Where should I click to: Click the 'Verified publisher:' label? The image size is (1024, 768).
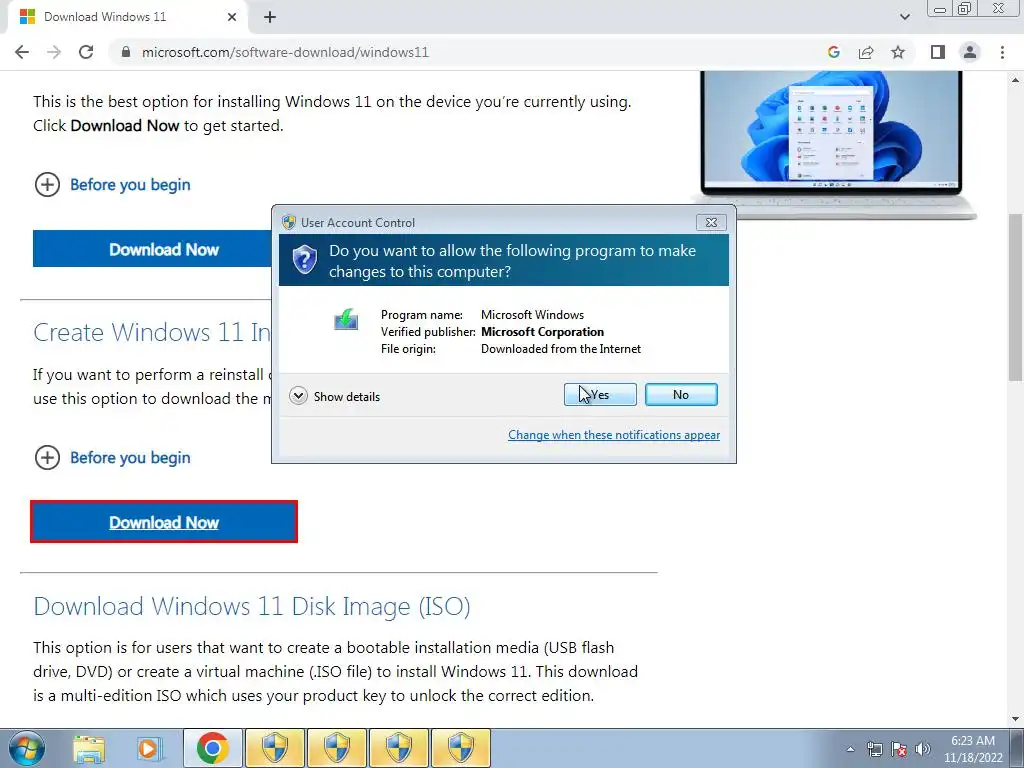click(x=428, y=332)
